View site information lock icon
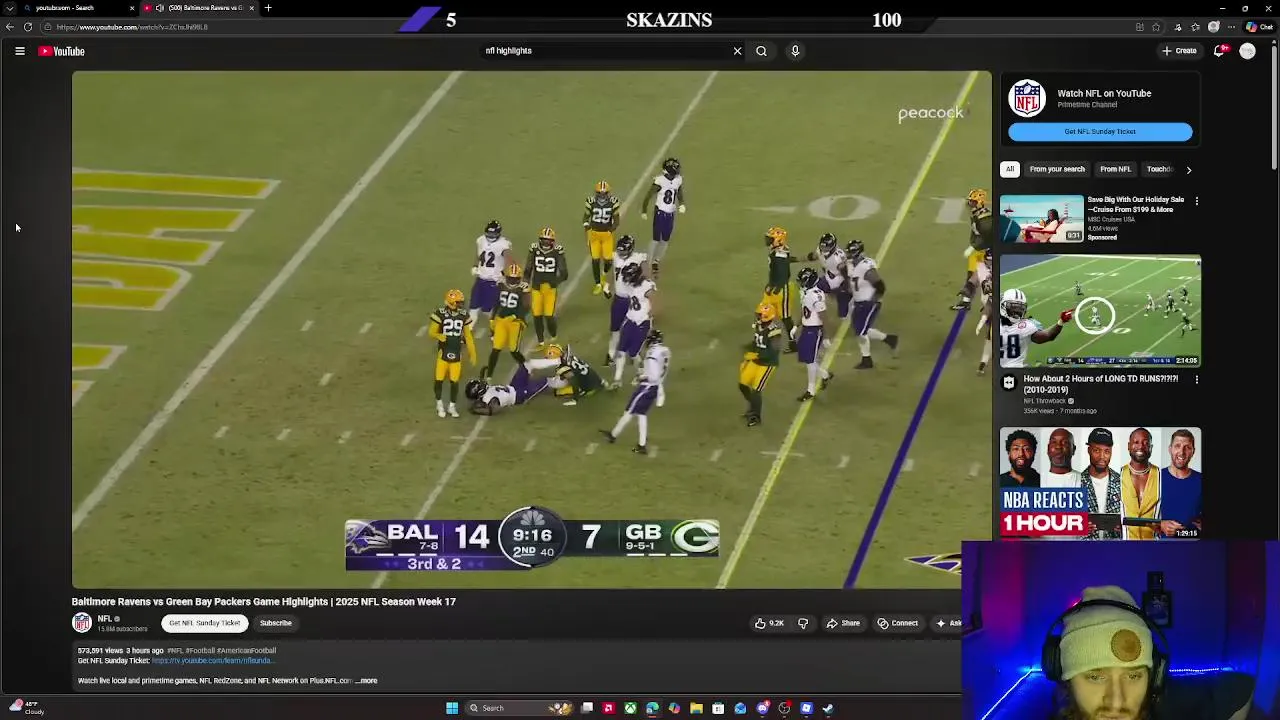Image resolution: width=1280 pixels, height=720 pixels. [x=49, y=27]
